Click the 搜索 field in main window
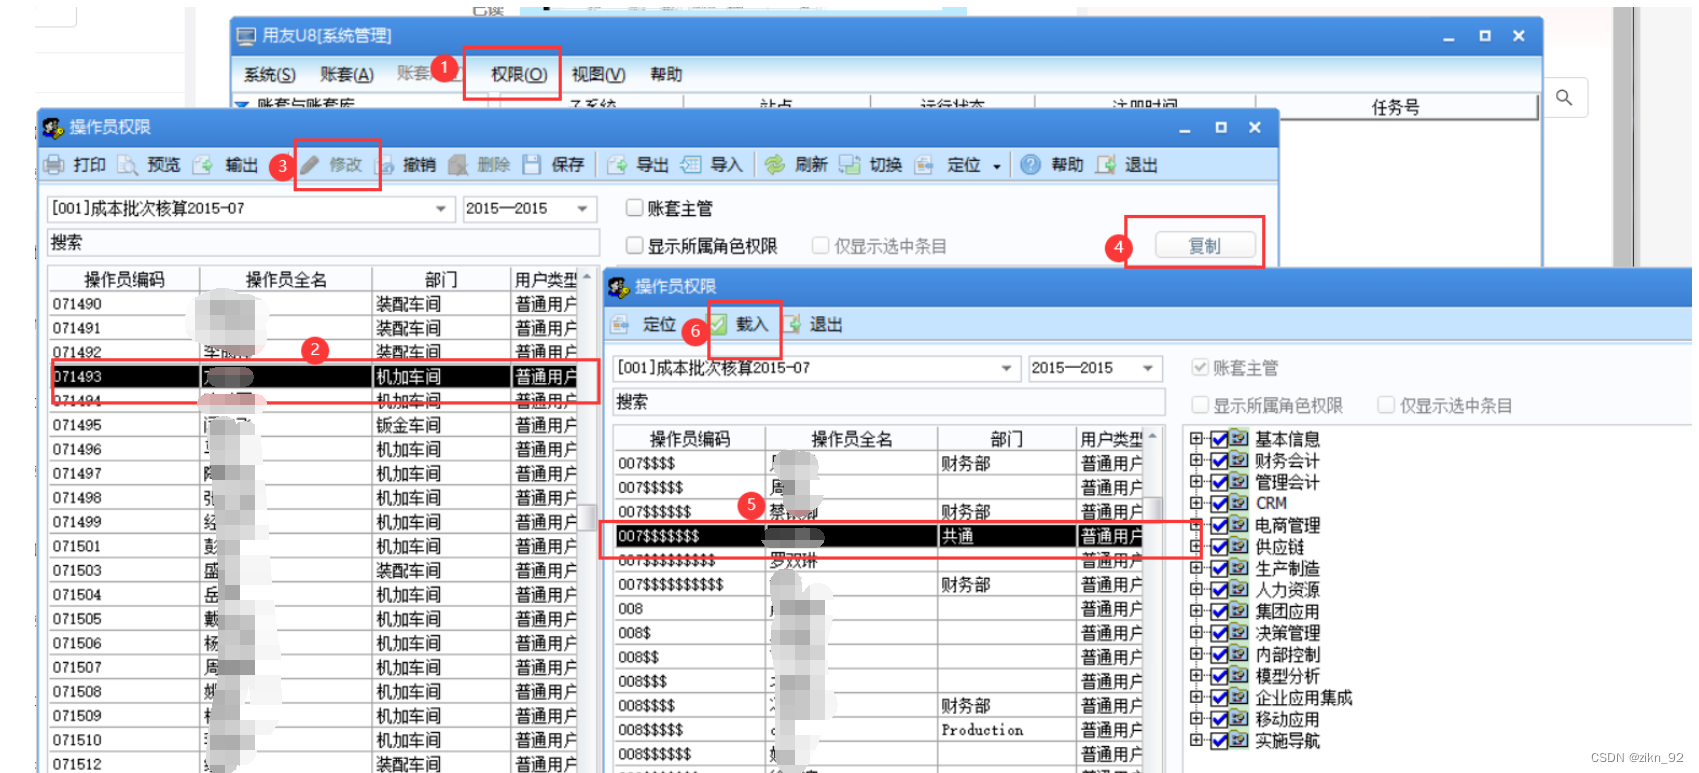Viewport: 1699px width, 773px height. point(323,243)
